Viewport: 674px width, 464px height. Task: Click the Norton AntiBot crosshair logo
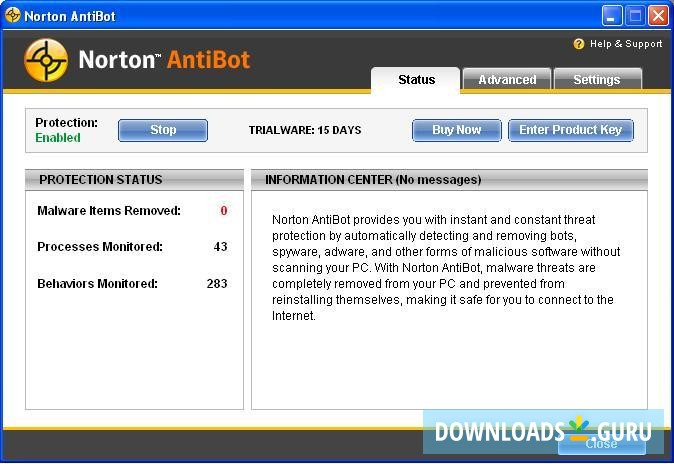point(46,60)
